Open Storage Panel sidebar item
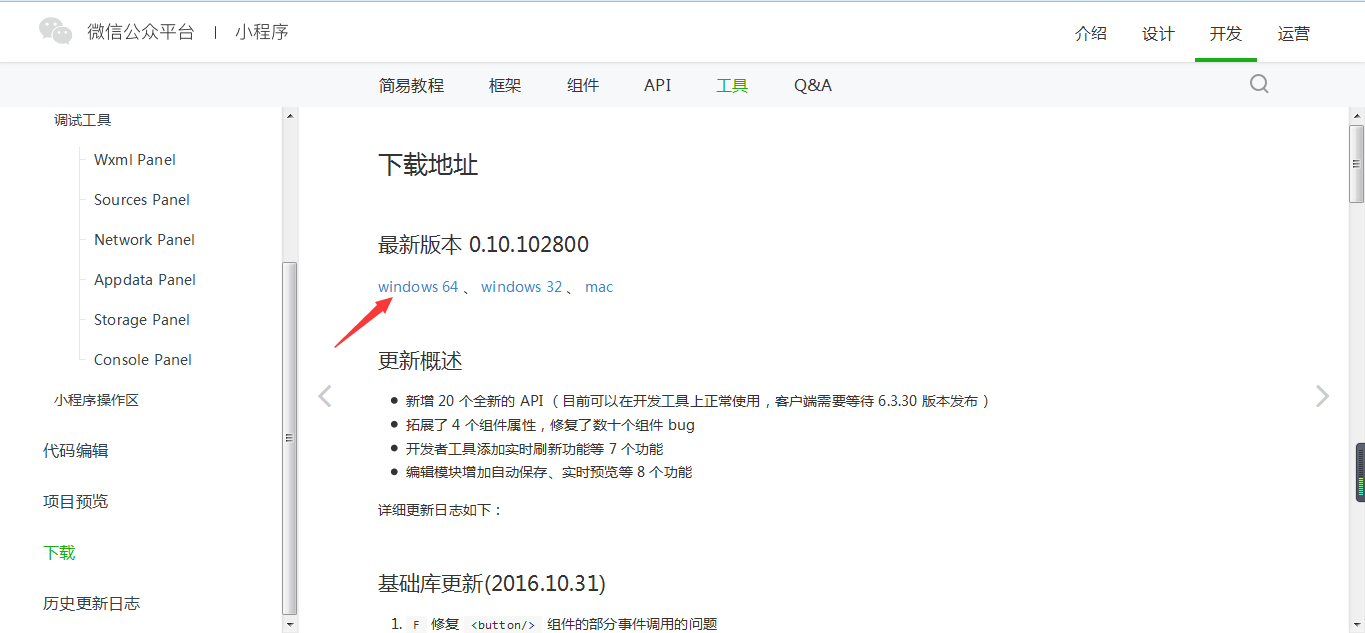Screen dimensions: 1365x633 click(x=142, y=320)
